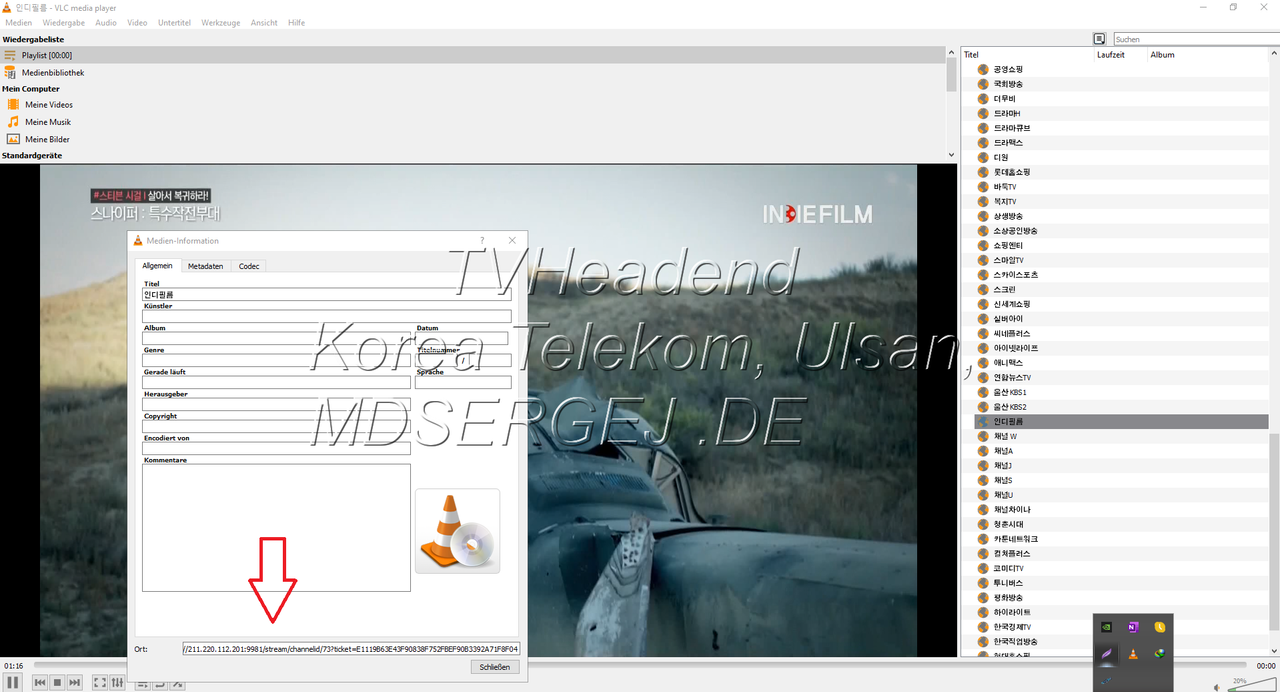This screenshot has height=692, width=1280.
Task: Open the Video menu
Action: coord(137,22)
